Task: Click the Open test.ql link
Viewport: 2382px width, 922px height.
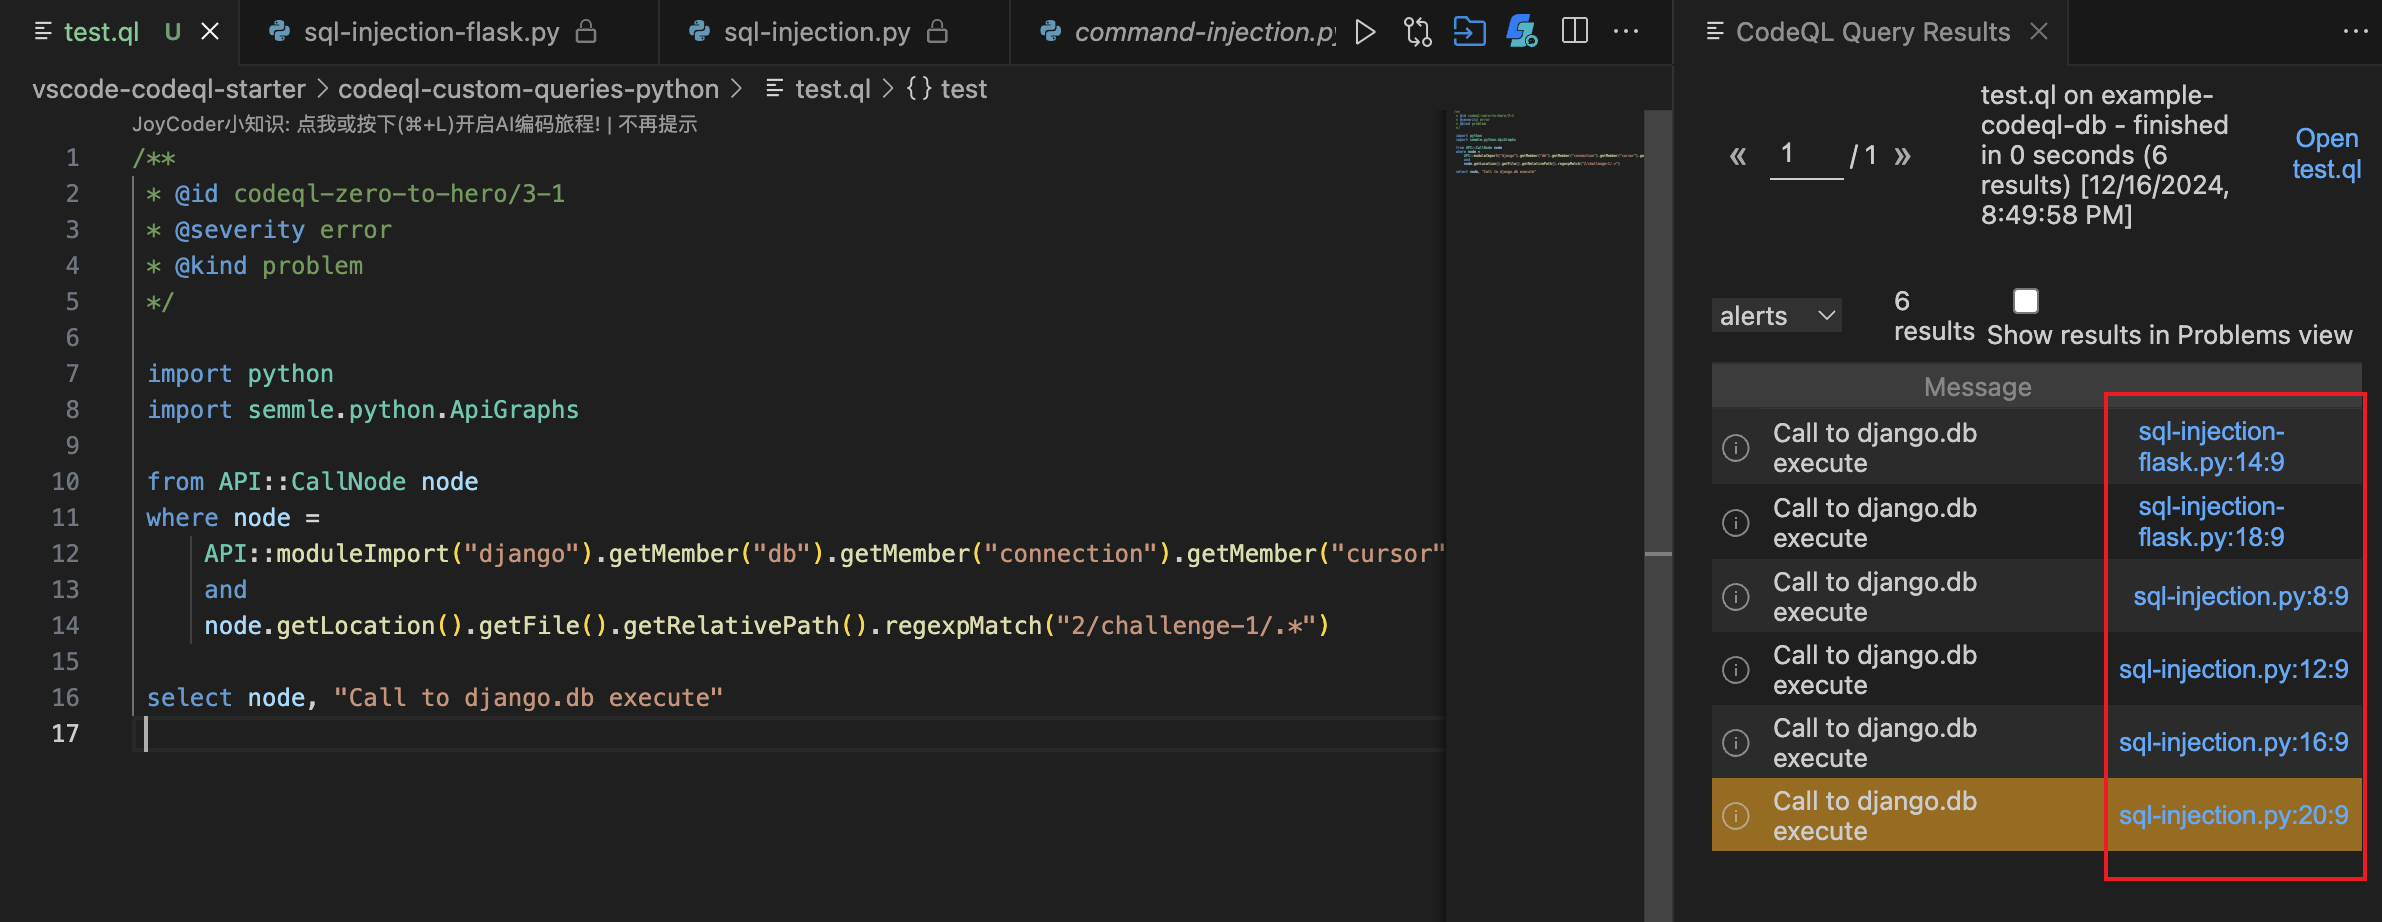Action: [2326, 153]
